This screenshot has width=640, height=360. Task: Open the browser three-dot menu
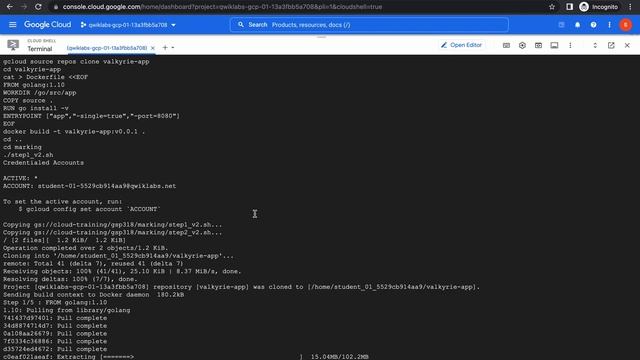tap(631, 7)
